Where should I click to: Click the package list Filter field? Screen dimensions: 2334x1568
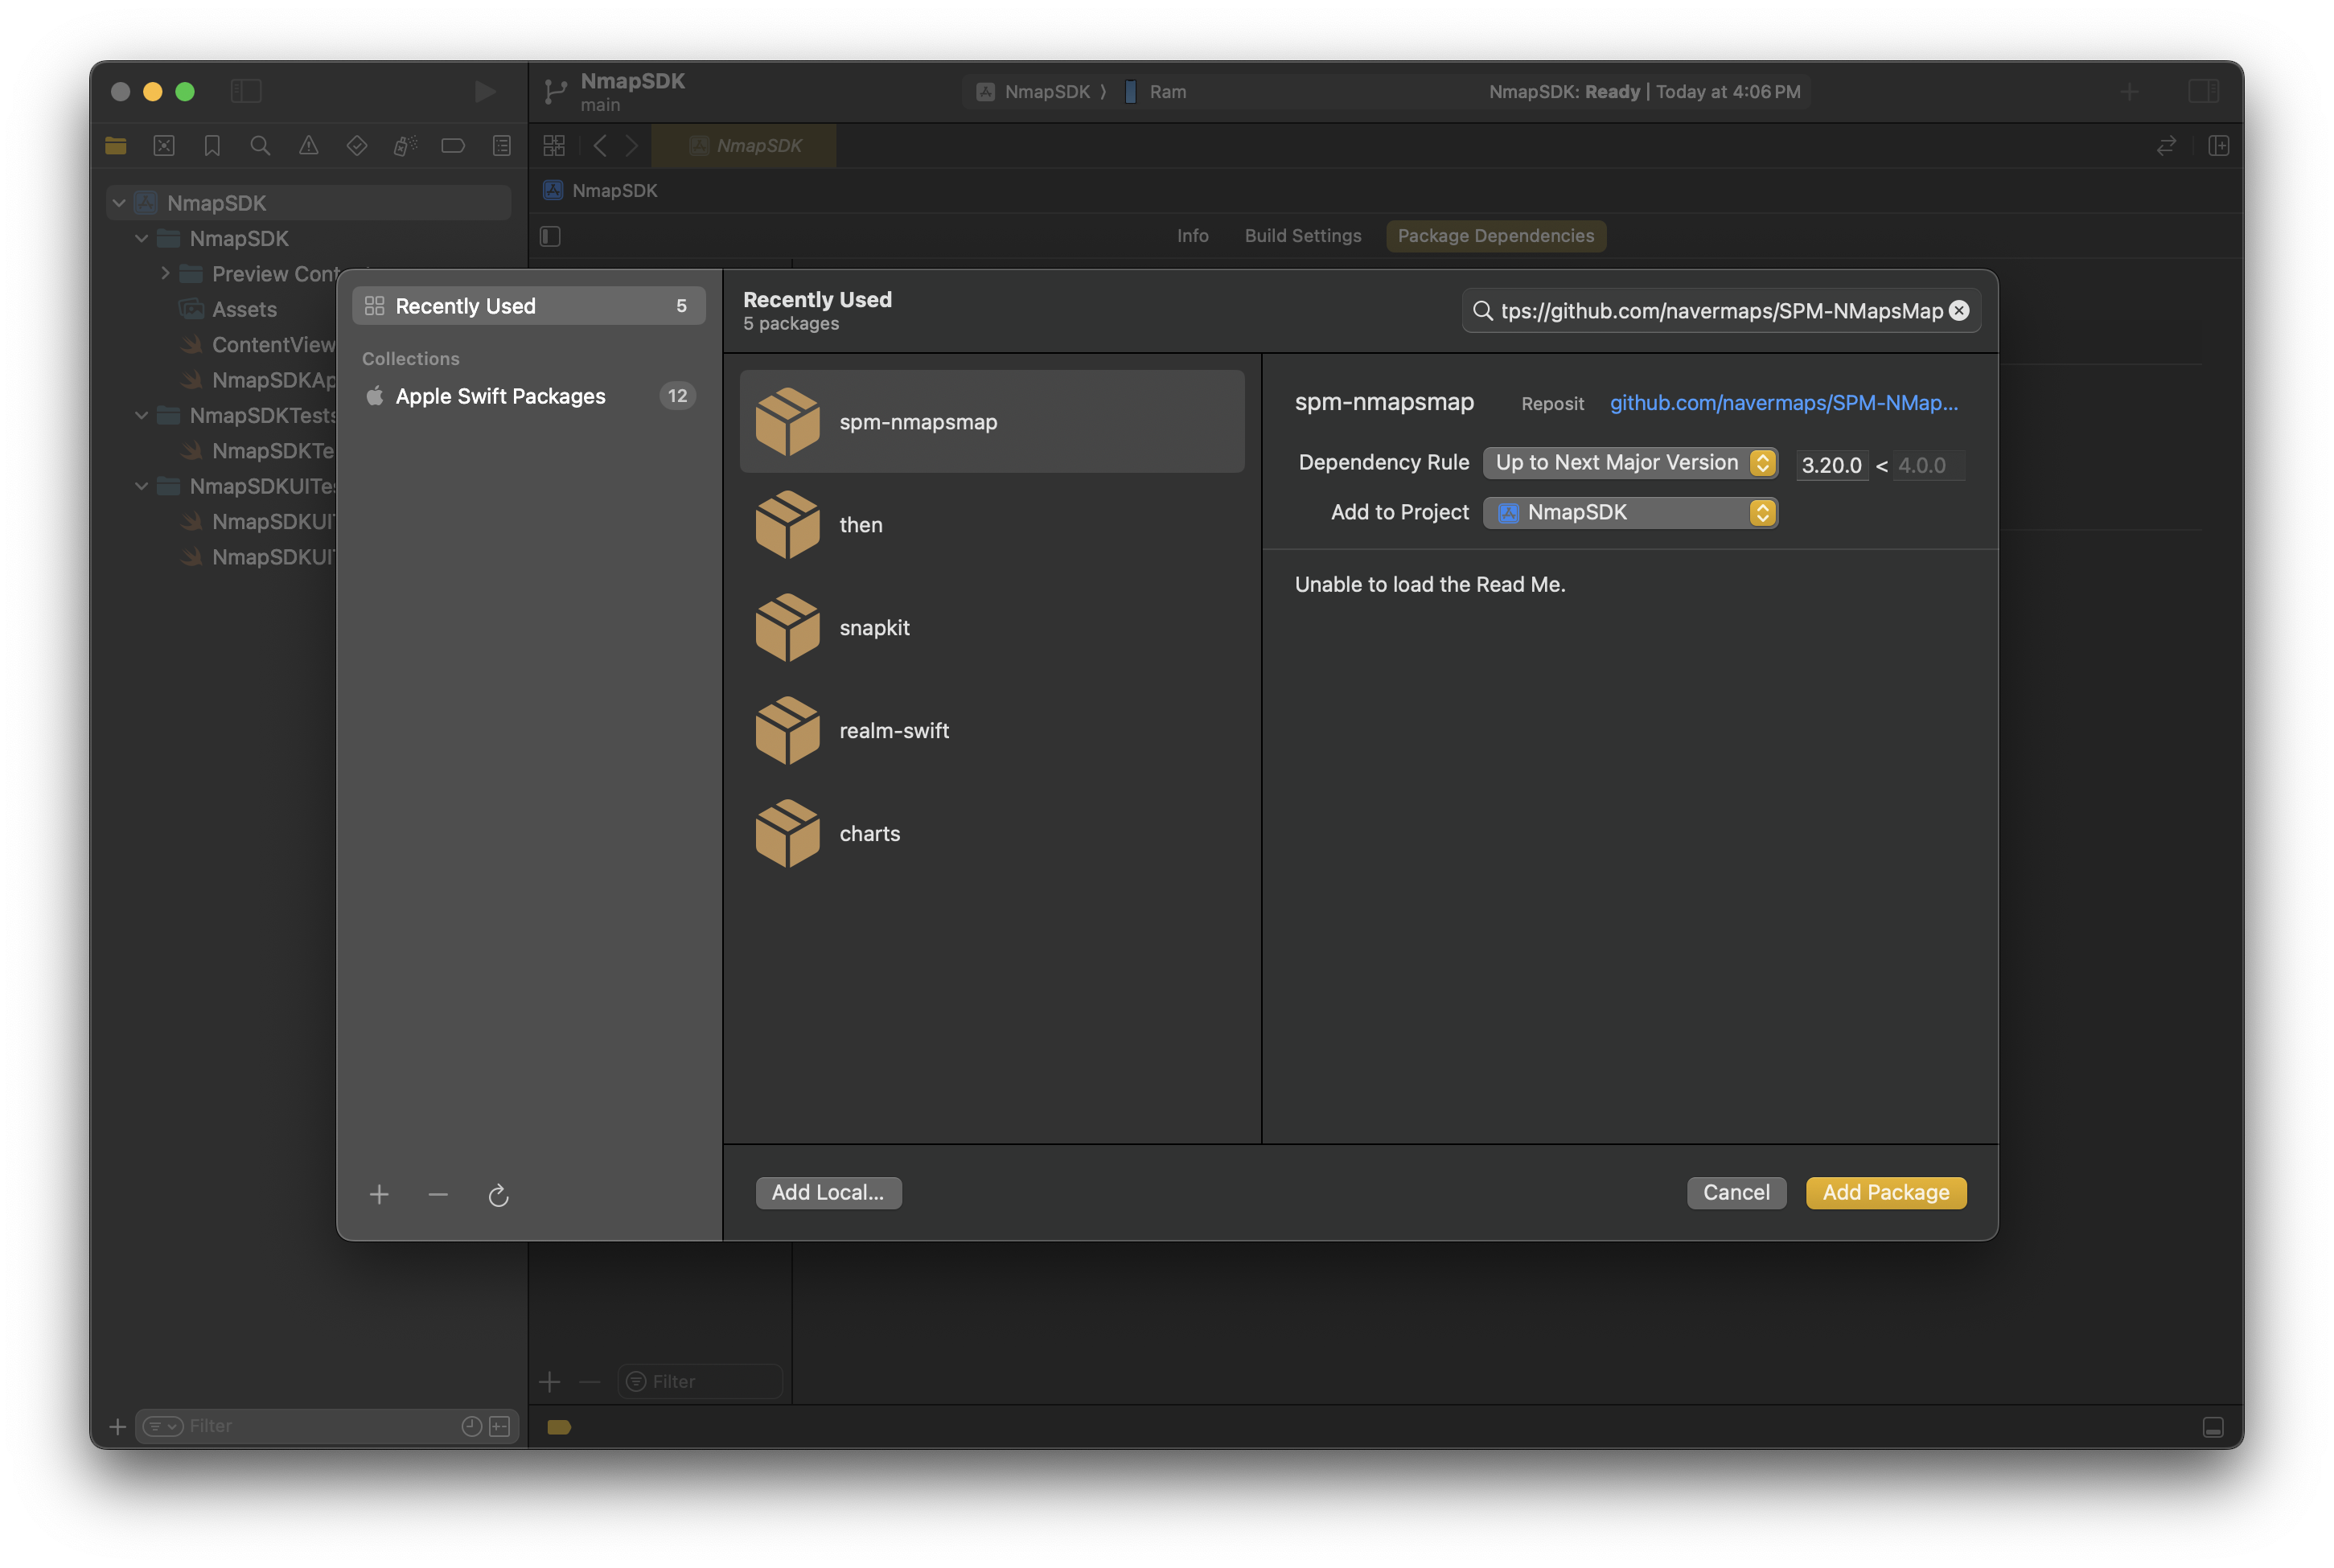700,1382
